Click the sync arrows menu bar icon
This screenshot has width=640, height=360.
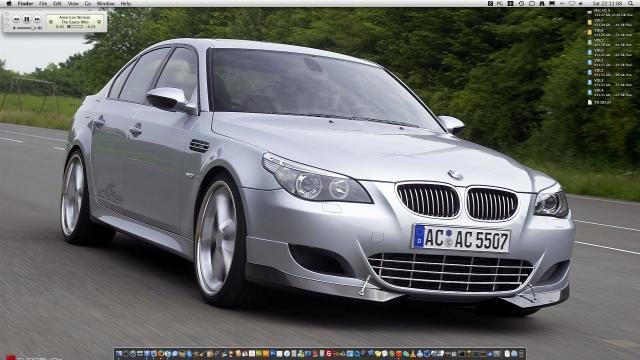click(562, 3)
